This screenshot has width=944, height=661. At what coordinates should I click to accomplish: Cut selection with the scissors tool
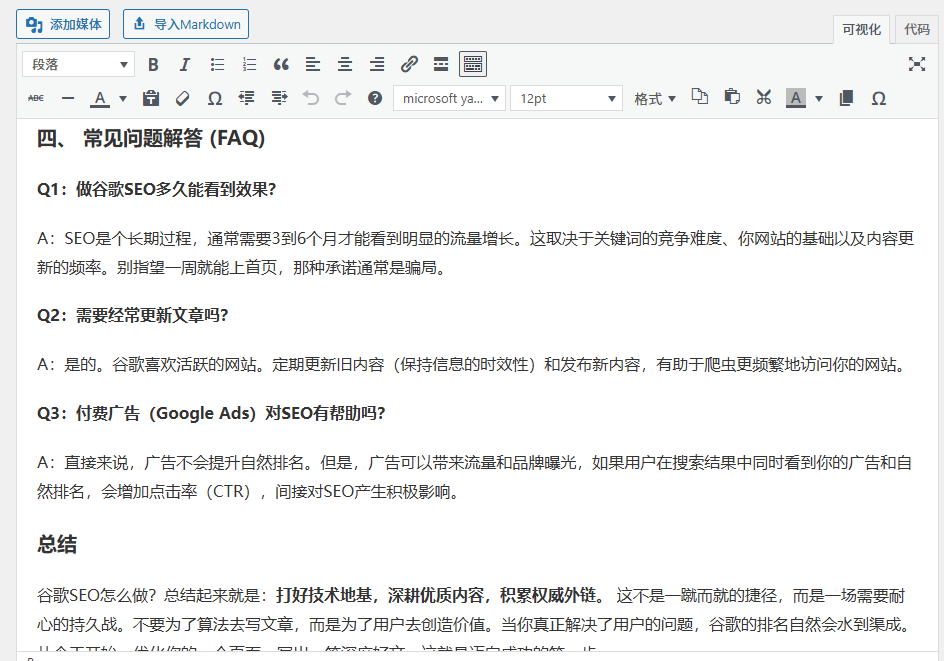click(x=763, y=98)
